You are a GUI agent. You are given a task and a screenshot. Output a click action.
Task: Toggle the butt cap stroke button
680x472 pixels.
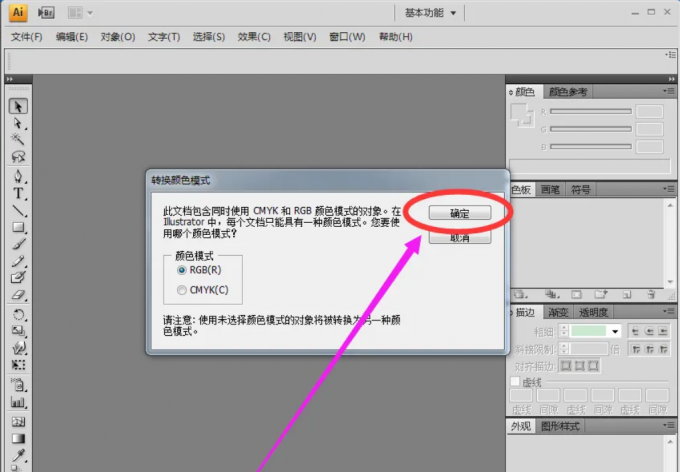pyautogui.click(x=635, y=331)
